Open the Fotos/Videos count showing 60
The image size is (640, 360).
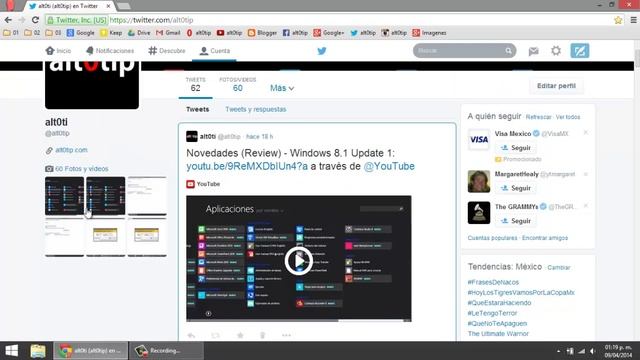[238, 84]
